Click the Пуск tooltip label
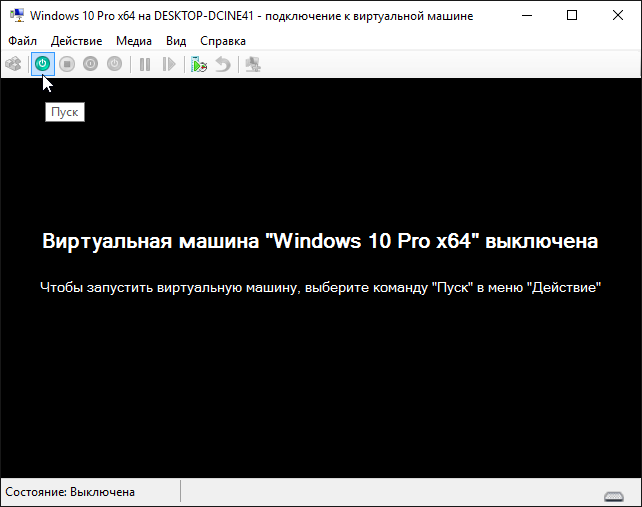 click(65, 112)
